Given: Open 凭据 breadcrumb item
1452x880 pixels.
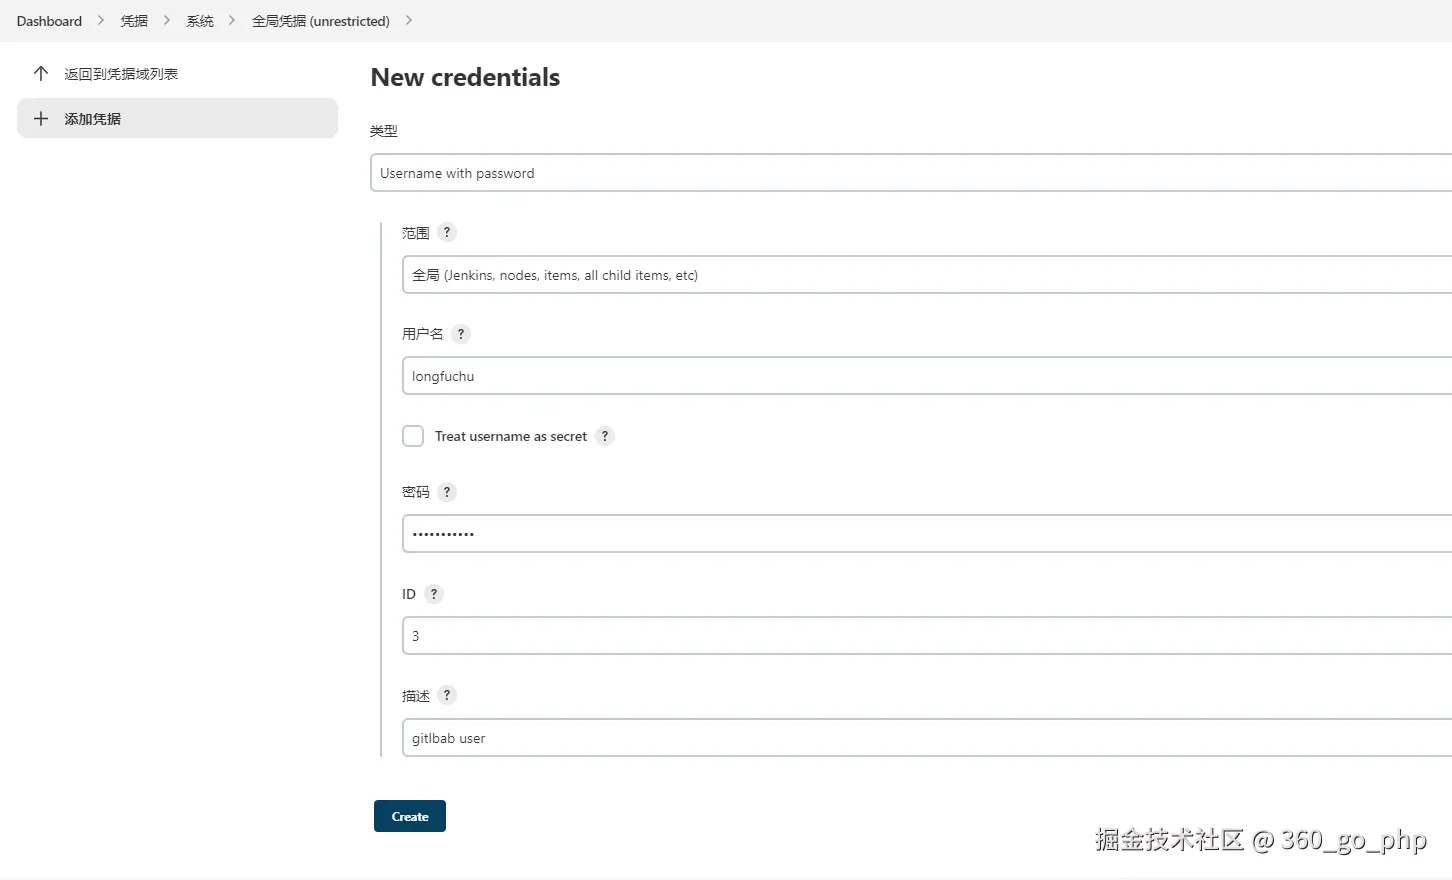Looking at the screenshot, I should click(x=134, y=21).
